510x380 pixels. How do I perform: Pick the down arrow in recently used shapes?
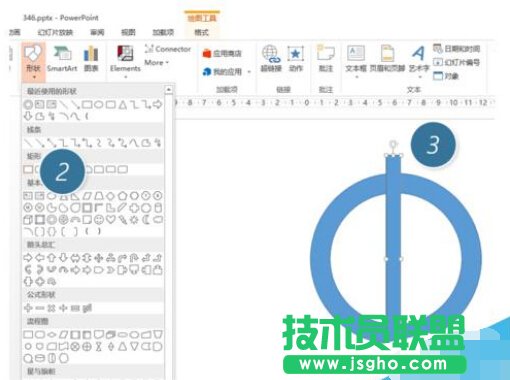coord(28,116)
